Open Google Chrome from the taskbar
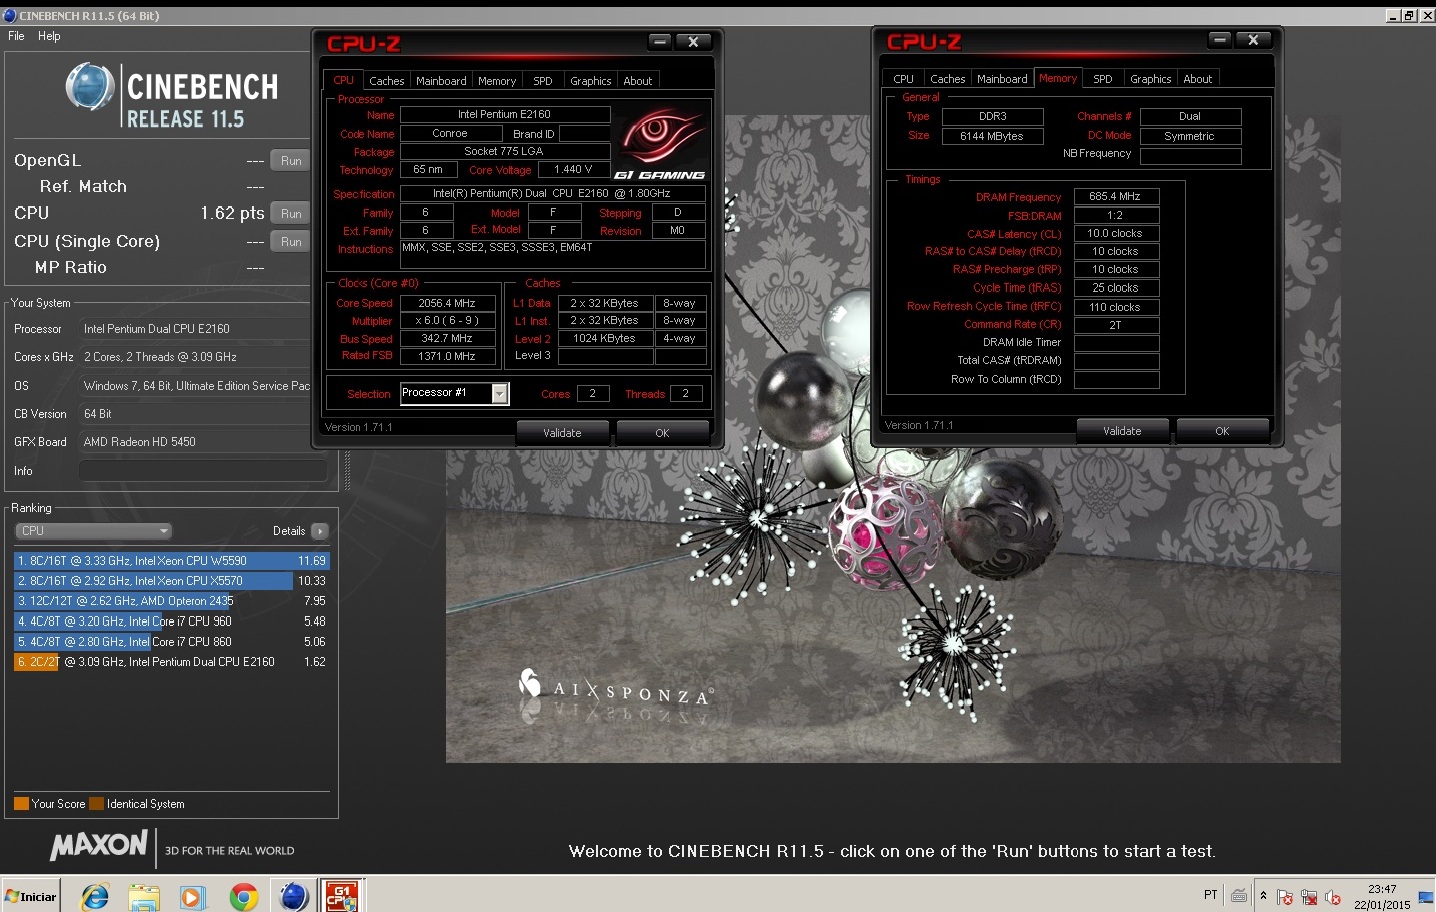The height and width of the screenshot is (912, 1436). point(243,896)
